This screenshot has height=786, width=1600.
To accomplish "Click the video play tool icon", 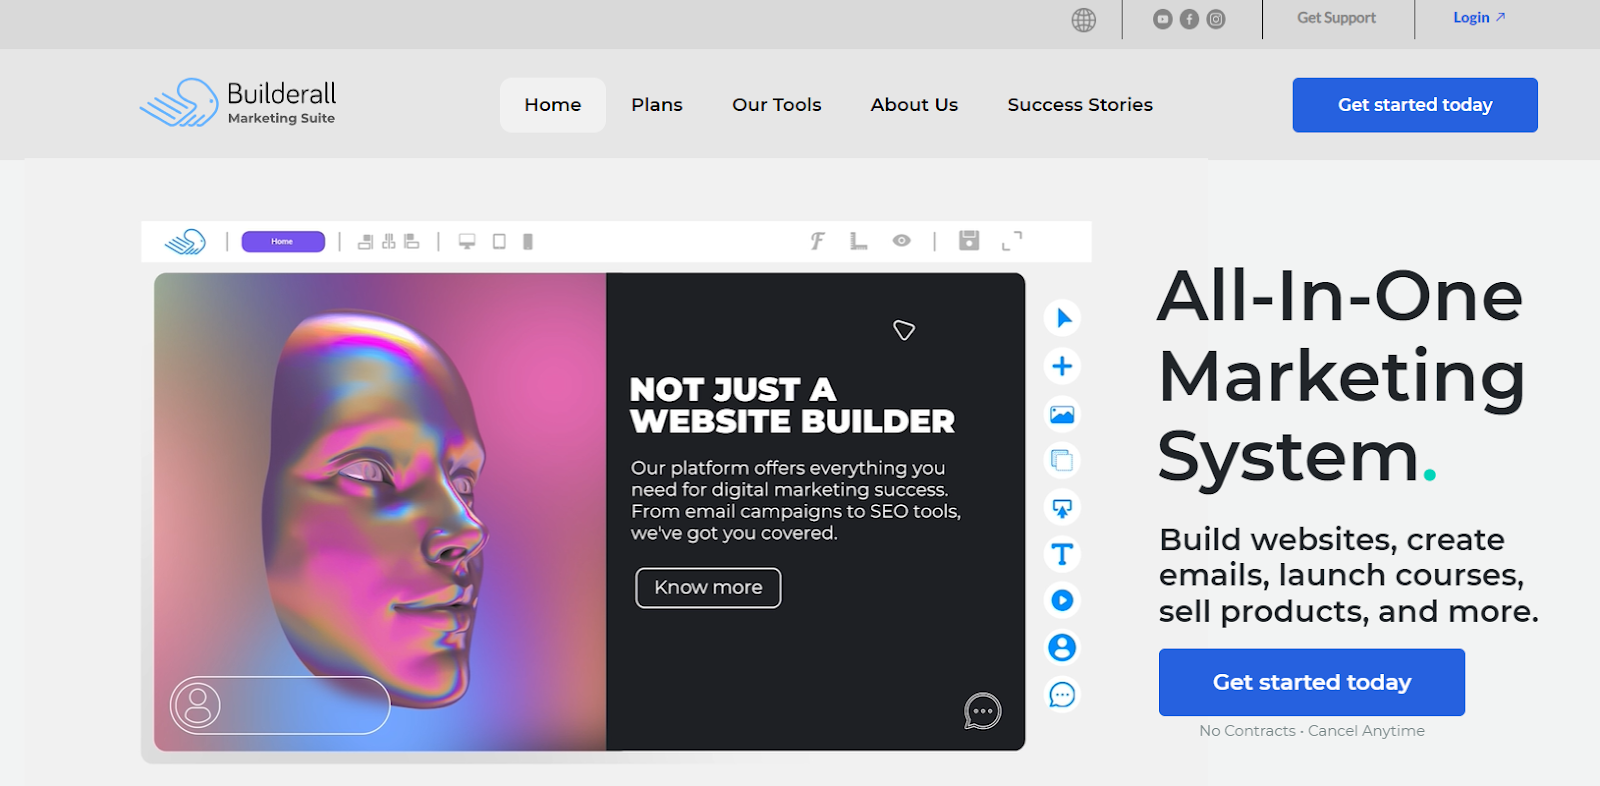I will (x=1062, y=600).
